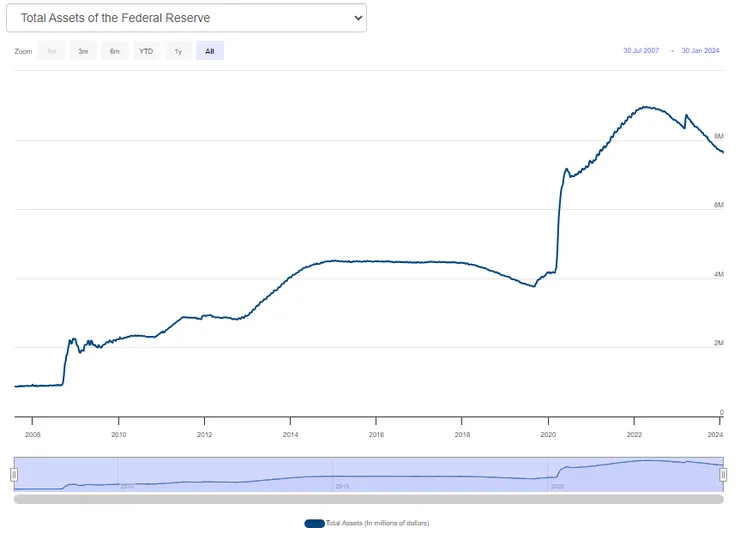Click the left navigator range handle
Viewport: 740px width, 538px height.
(14, 474)
